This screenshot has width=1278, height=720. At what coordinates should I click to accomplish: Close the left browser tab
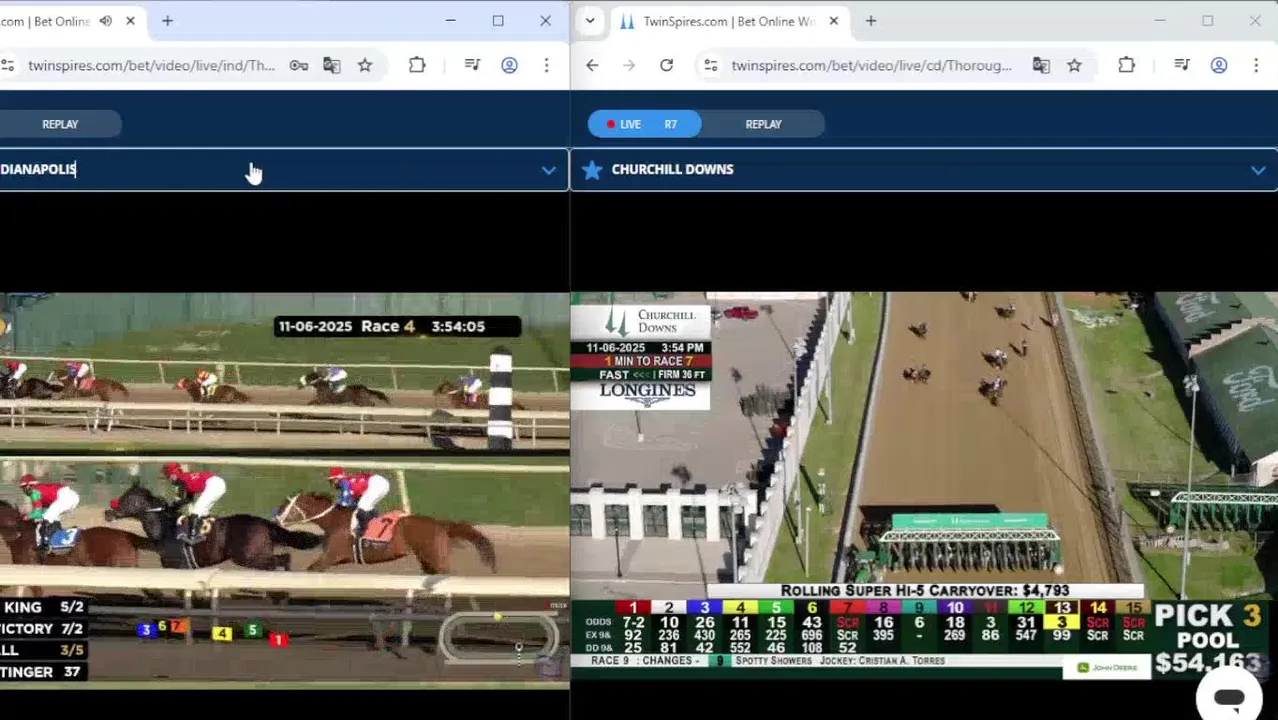click(130, 21)
